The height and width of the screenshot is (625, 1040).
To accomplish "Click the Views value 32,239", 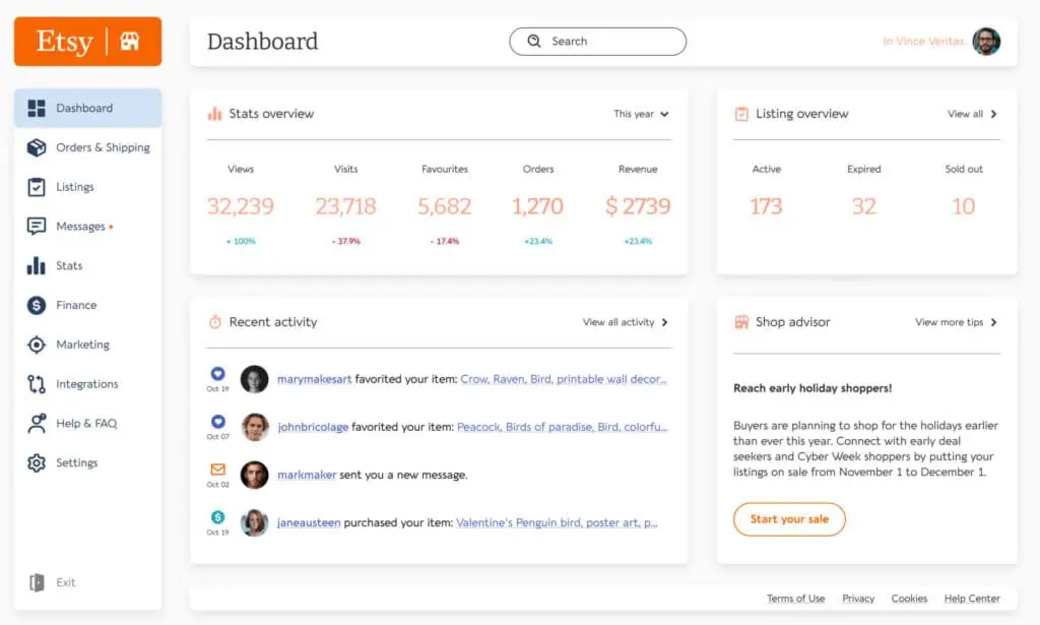I will (x=240, y=206).
